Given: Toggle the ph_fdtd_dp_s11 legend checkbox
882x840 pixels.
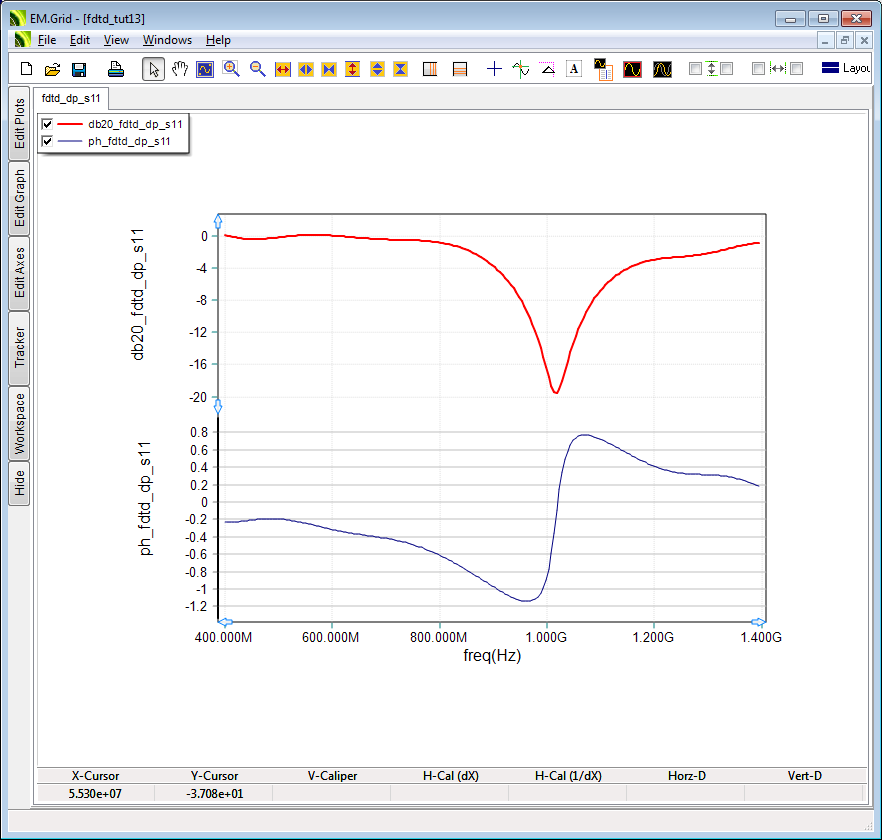Looking at the screenshot, I should pyautogui.click(x=47, y=142).
